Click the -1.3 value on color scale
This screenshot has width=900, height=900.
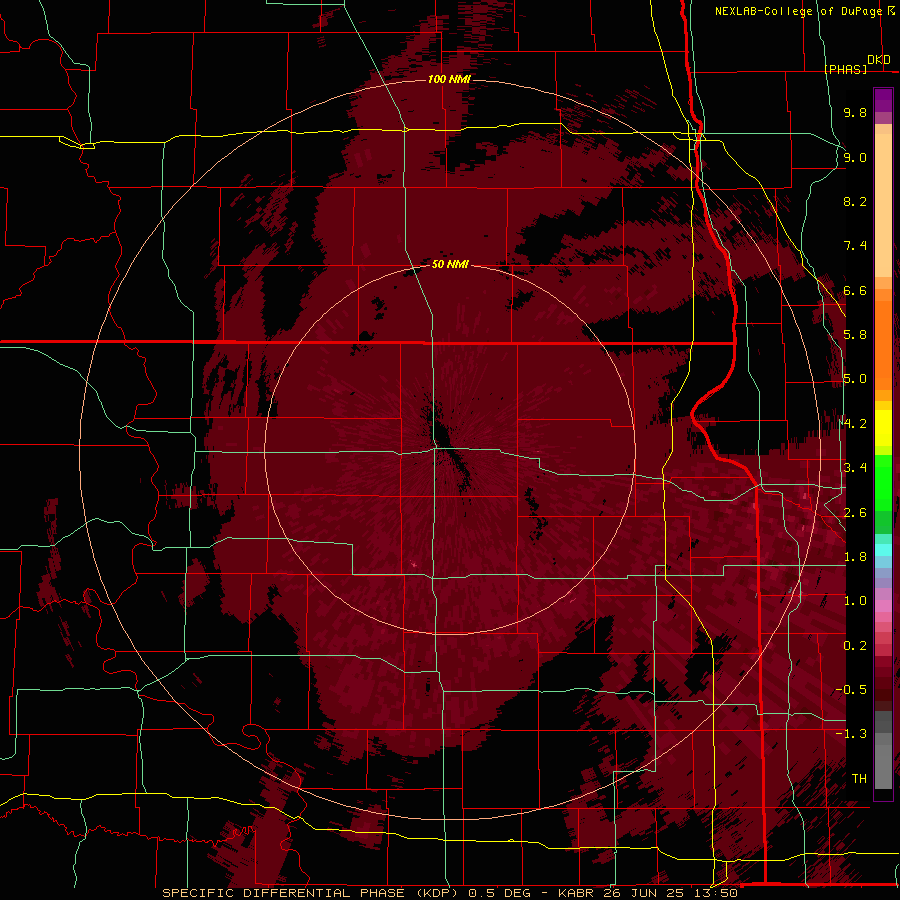point(851,734)
